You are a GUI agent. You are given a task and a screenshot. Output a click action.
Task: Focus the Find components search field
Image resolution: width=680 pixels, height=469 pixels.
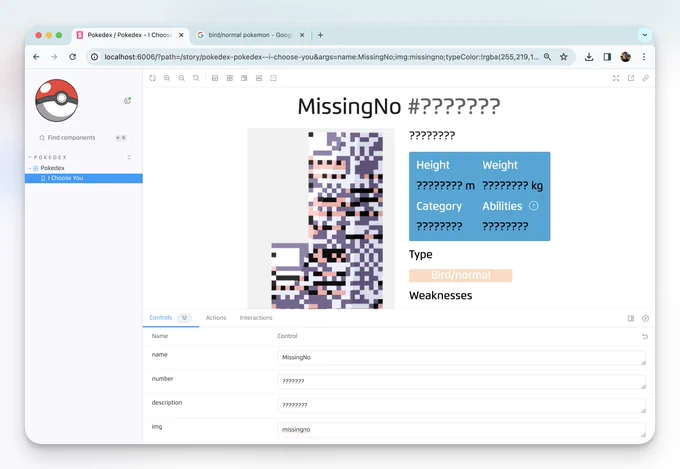tap(83, 138)
